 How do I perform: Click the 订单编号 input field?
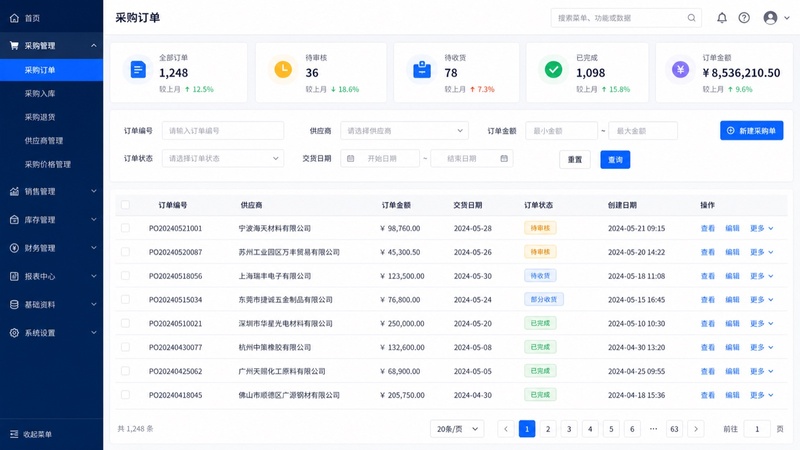click(223, 131)
